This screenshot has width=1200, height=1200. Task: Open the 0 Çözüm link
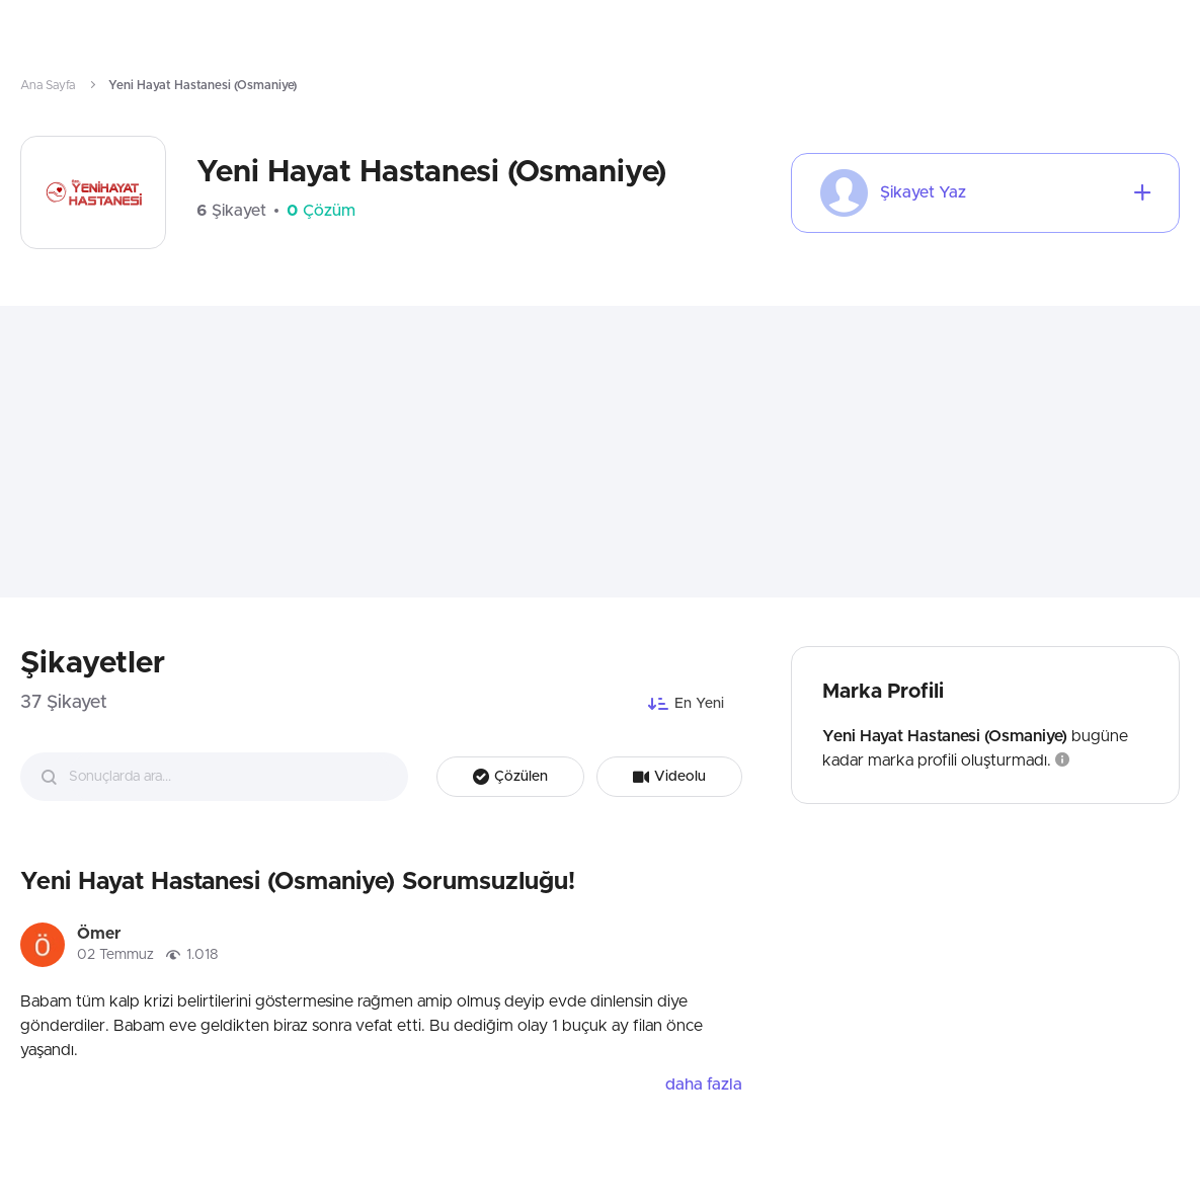[321, 211]
